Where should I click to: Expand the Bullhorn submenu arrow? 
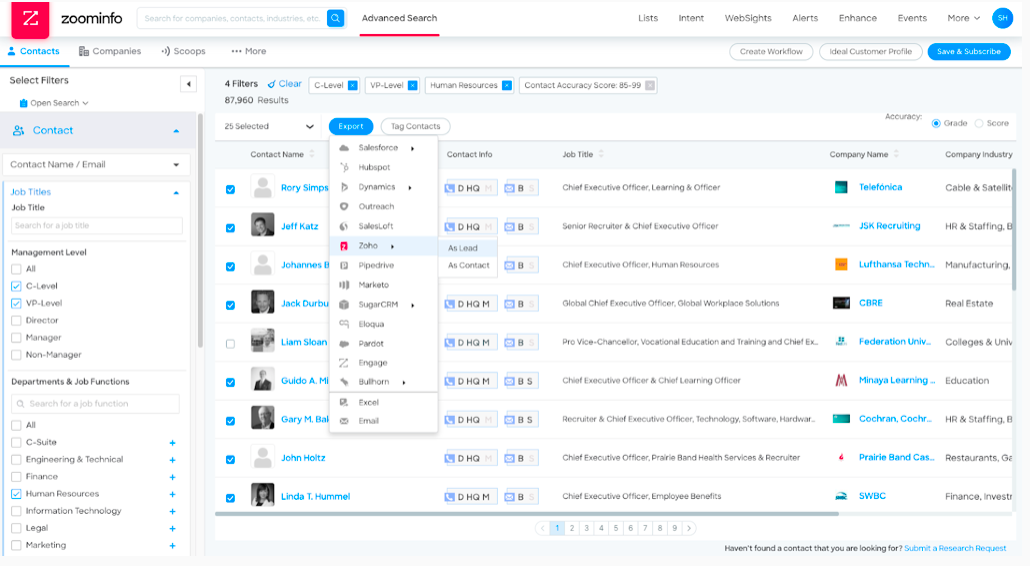404,382
